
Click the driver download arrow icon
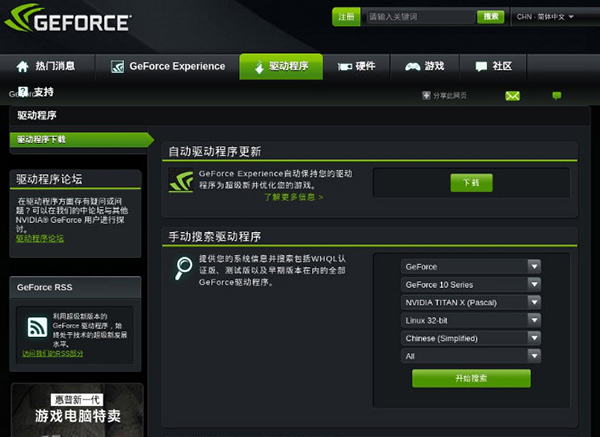tap(259, 67)
